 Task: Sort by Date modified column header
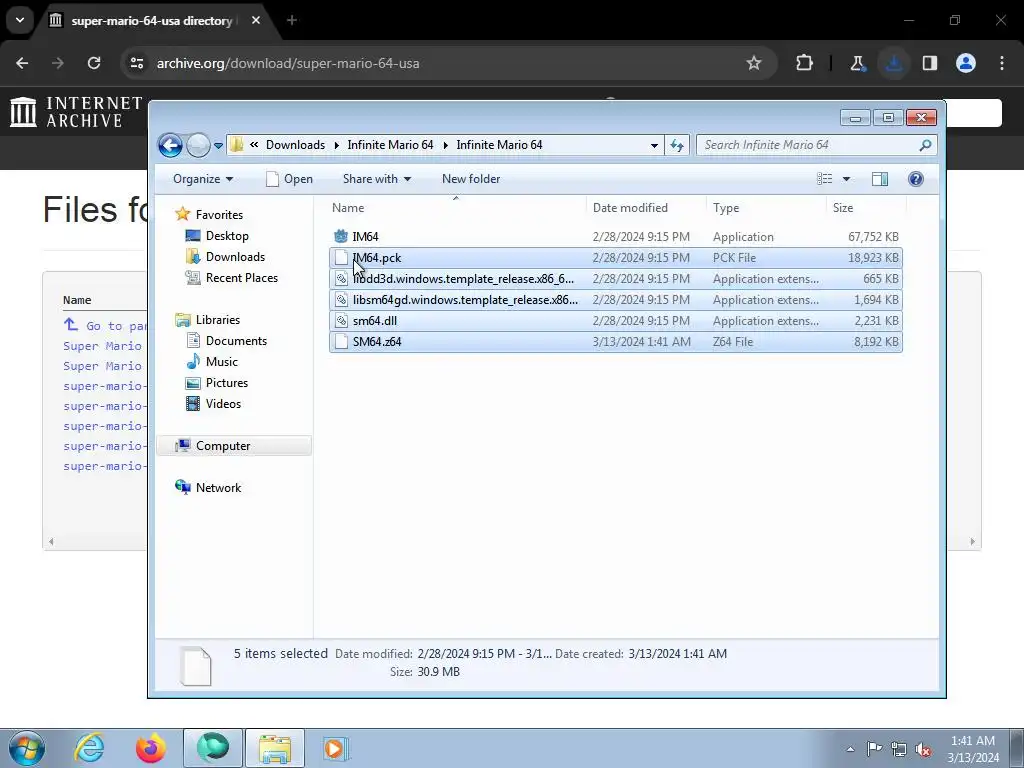point(630,208)
